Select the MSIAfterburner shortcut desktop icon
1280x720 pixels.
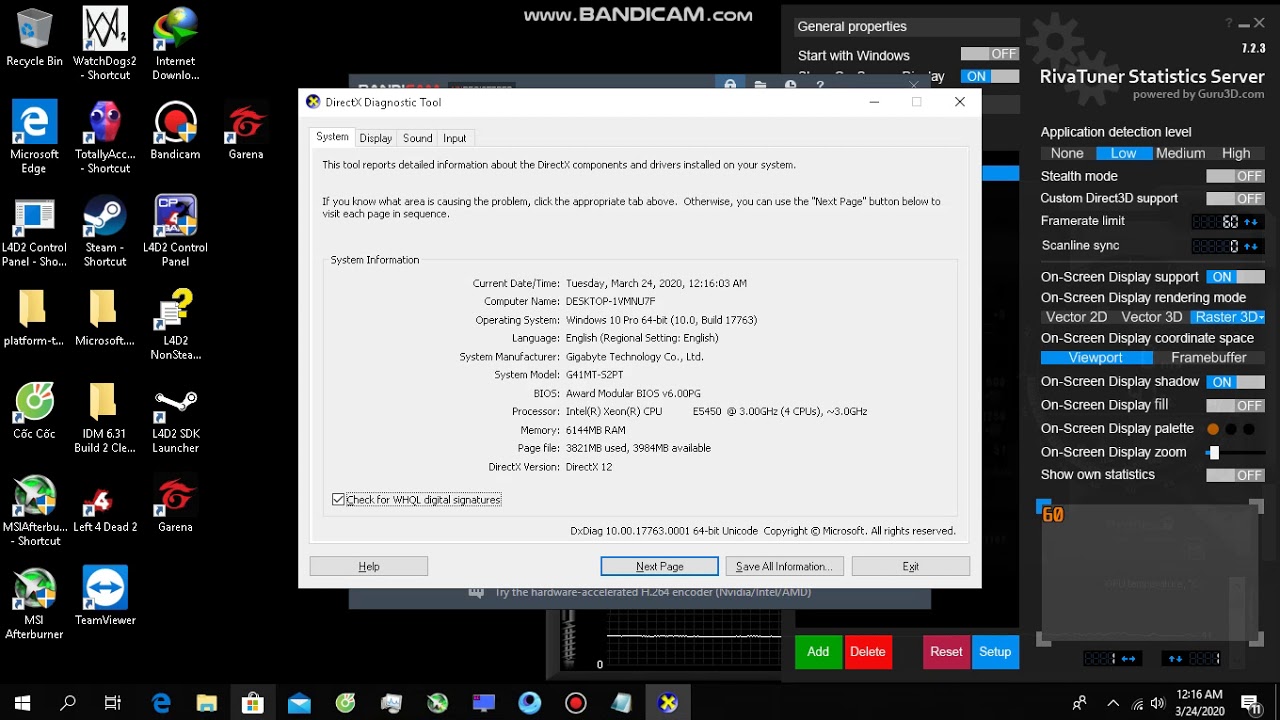tap(34, 511)
